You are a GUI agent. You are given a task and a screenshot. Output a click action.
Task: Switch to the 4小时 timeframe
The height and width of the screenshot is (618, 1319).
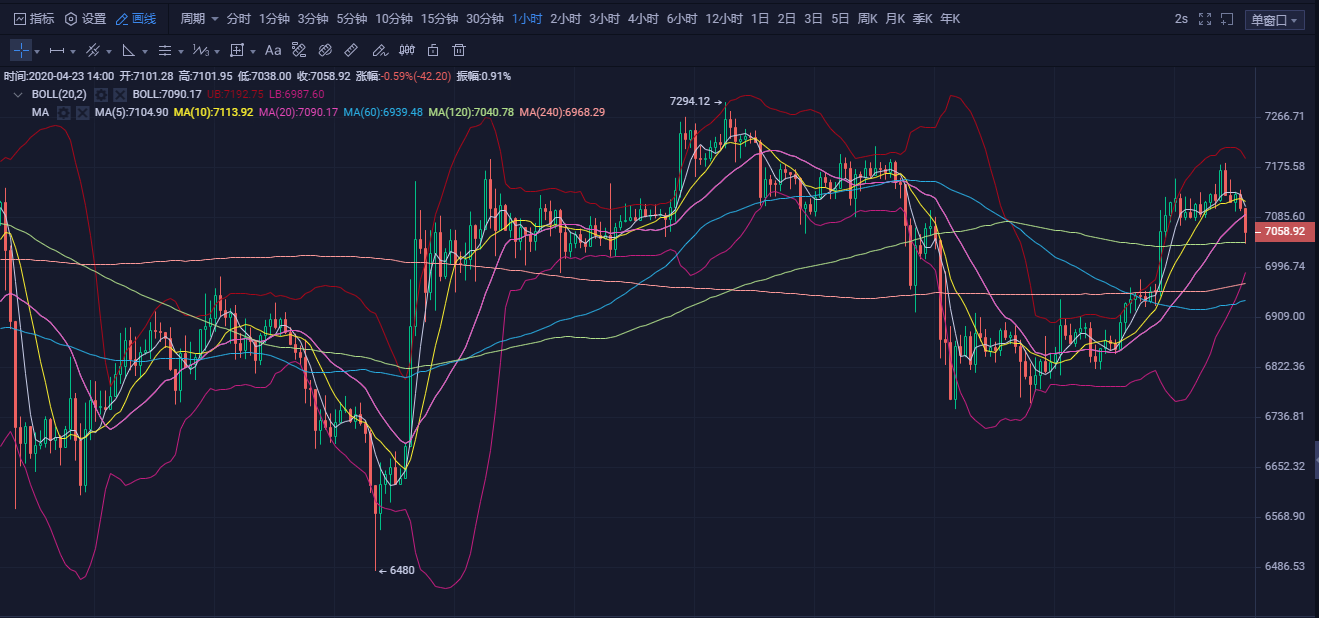[x=643, y=19]
